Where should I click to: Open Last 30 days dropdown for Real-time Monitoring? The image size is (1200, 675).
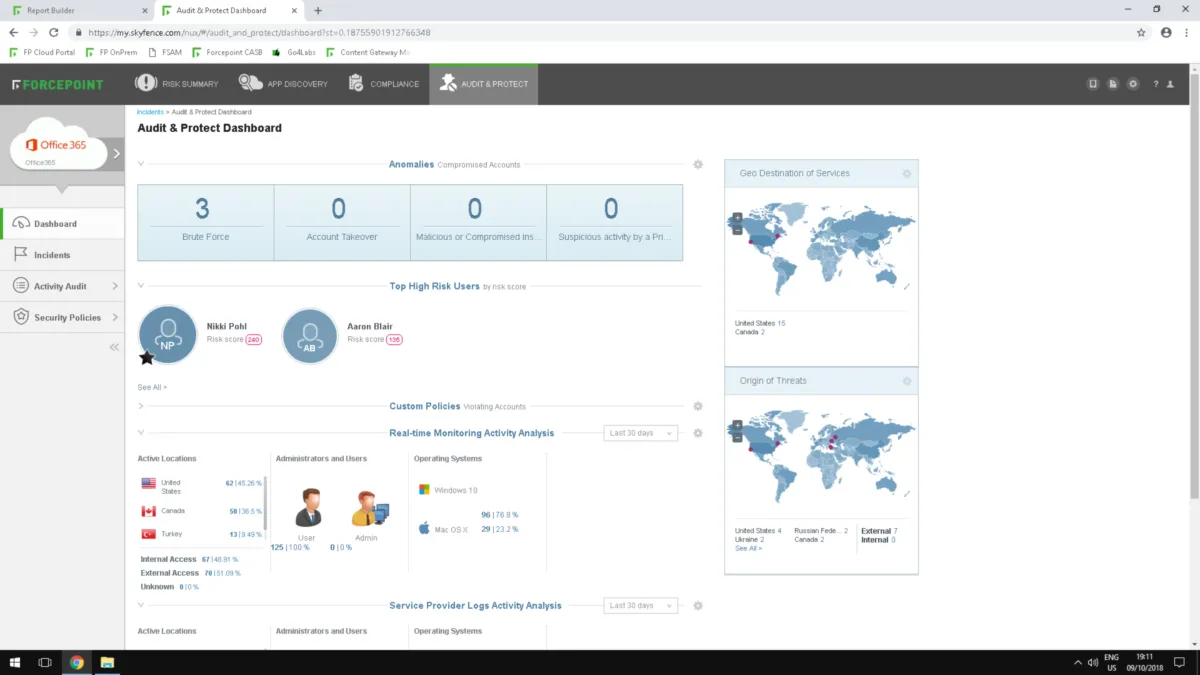coord(640,433)
